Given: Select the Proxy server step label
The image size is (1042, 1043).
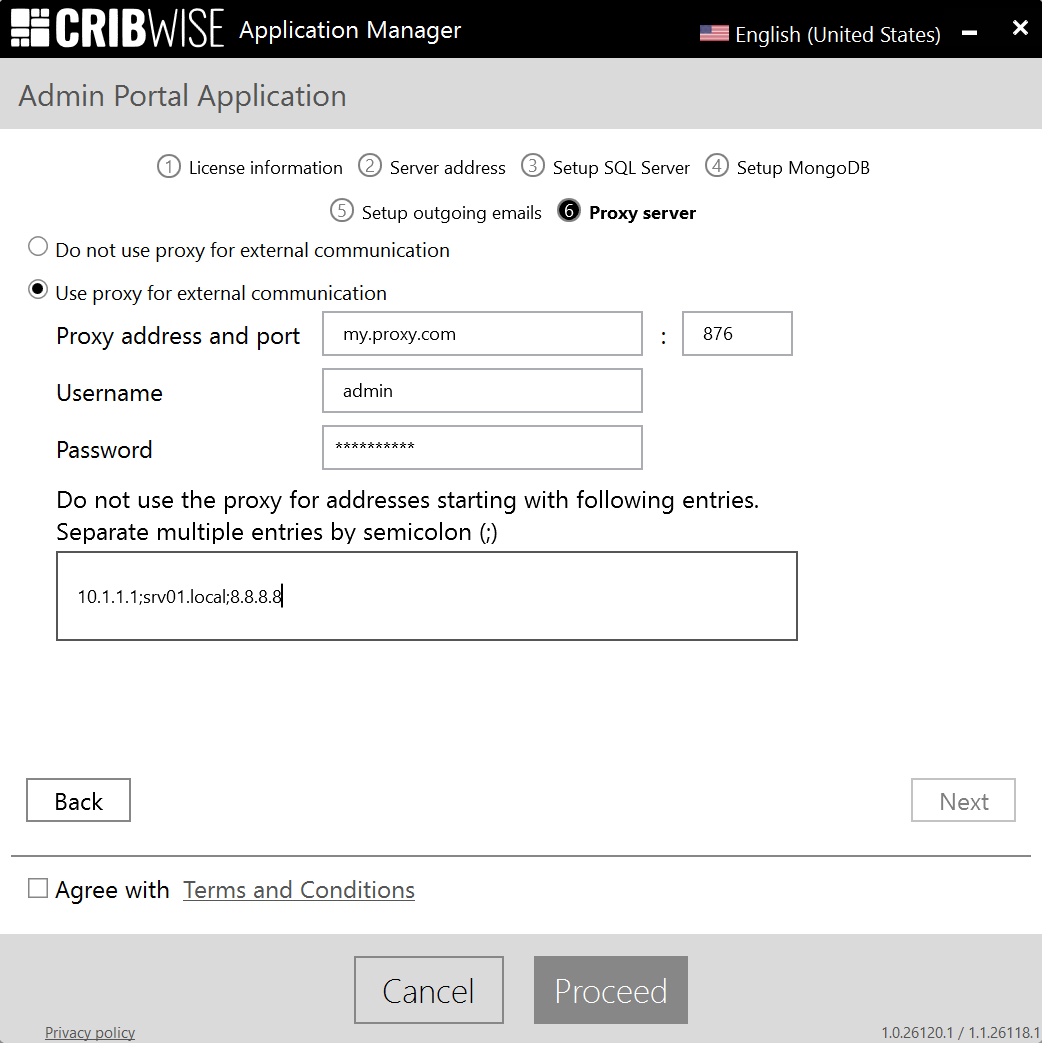Looking at the screenshot, I should point(642,213).
